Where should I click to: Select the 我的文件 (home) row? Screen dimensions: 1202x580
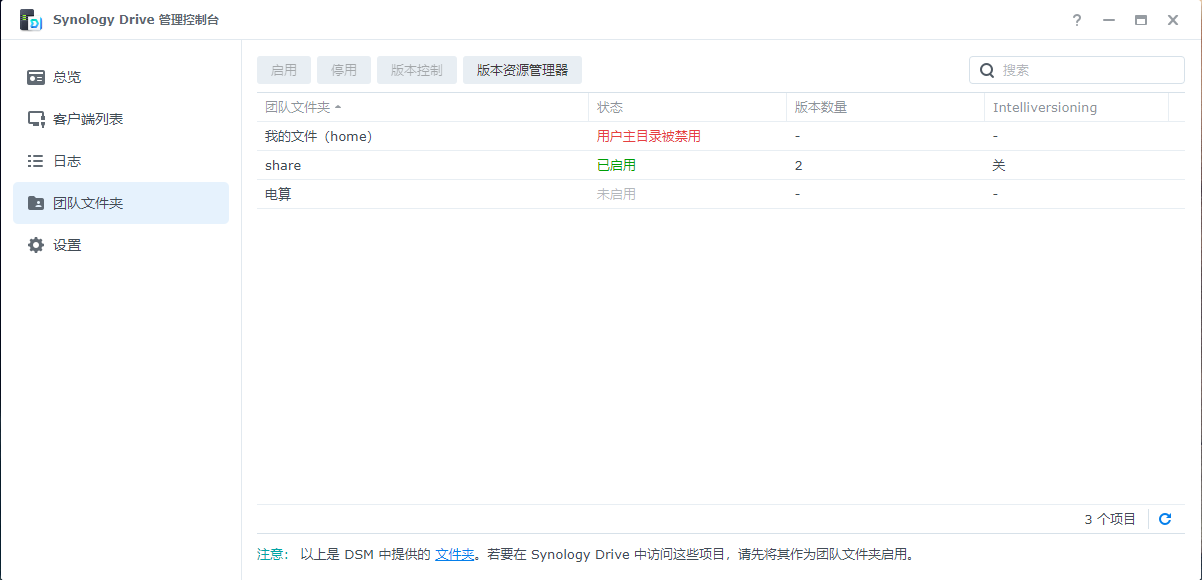pos(721,136)
